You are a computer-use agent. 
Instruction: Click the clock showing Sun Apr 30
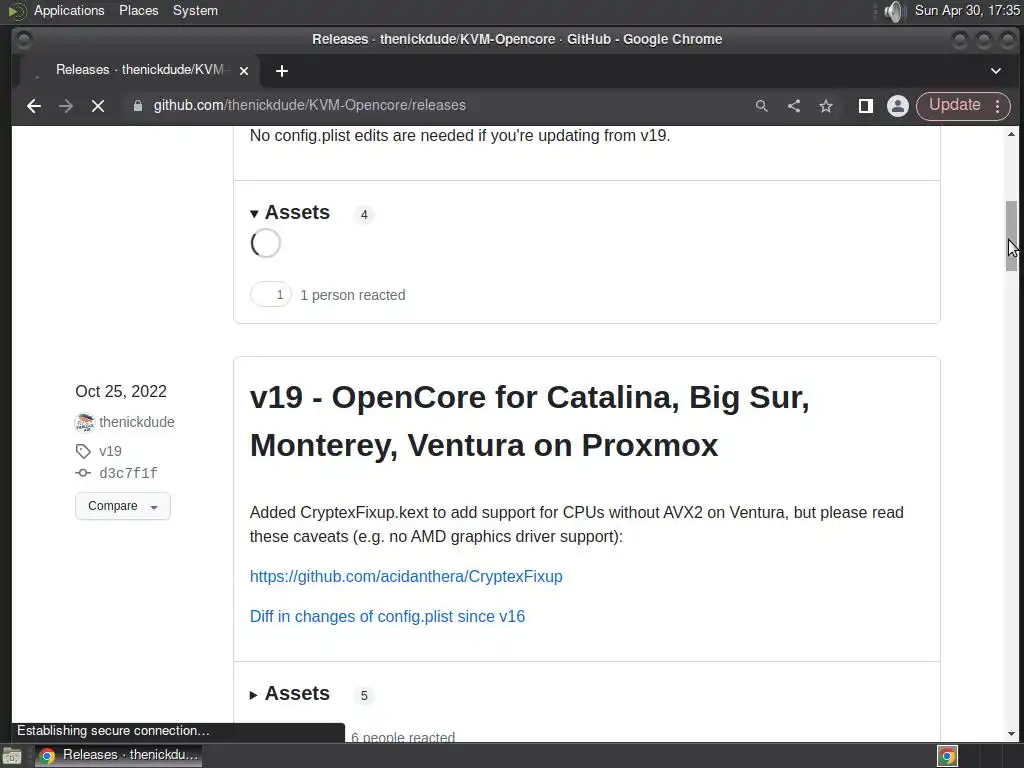coord(967,10)
